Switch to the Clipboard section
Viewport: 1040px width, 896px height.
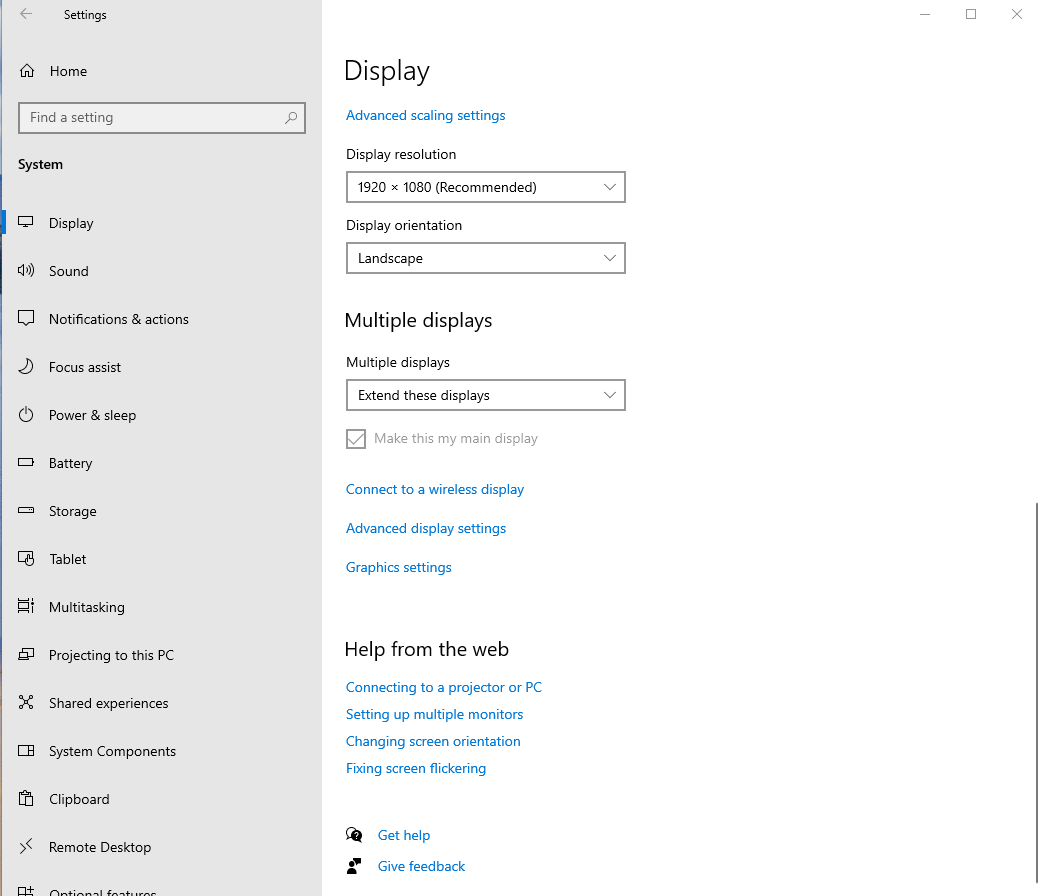(27, 799)
